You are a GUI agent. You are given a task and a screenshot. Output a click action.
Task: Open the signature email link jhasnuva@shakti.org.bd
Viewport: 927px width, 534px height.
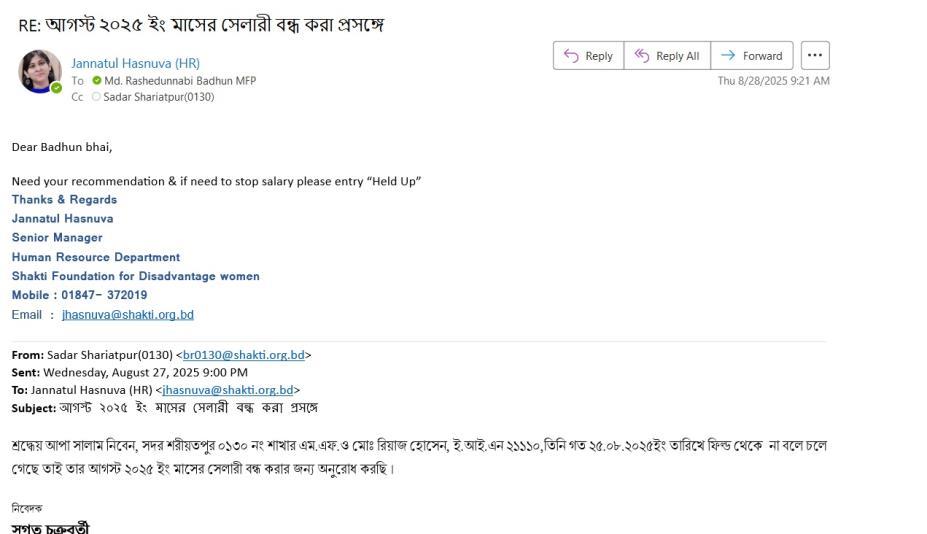[128, 315]
